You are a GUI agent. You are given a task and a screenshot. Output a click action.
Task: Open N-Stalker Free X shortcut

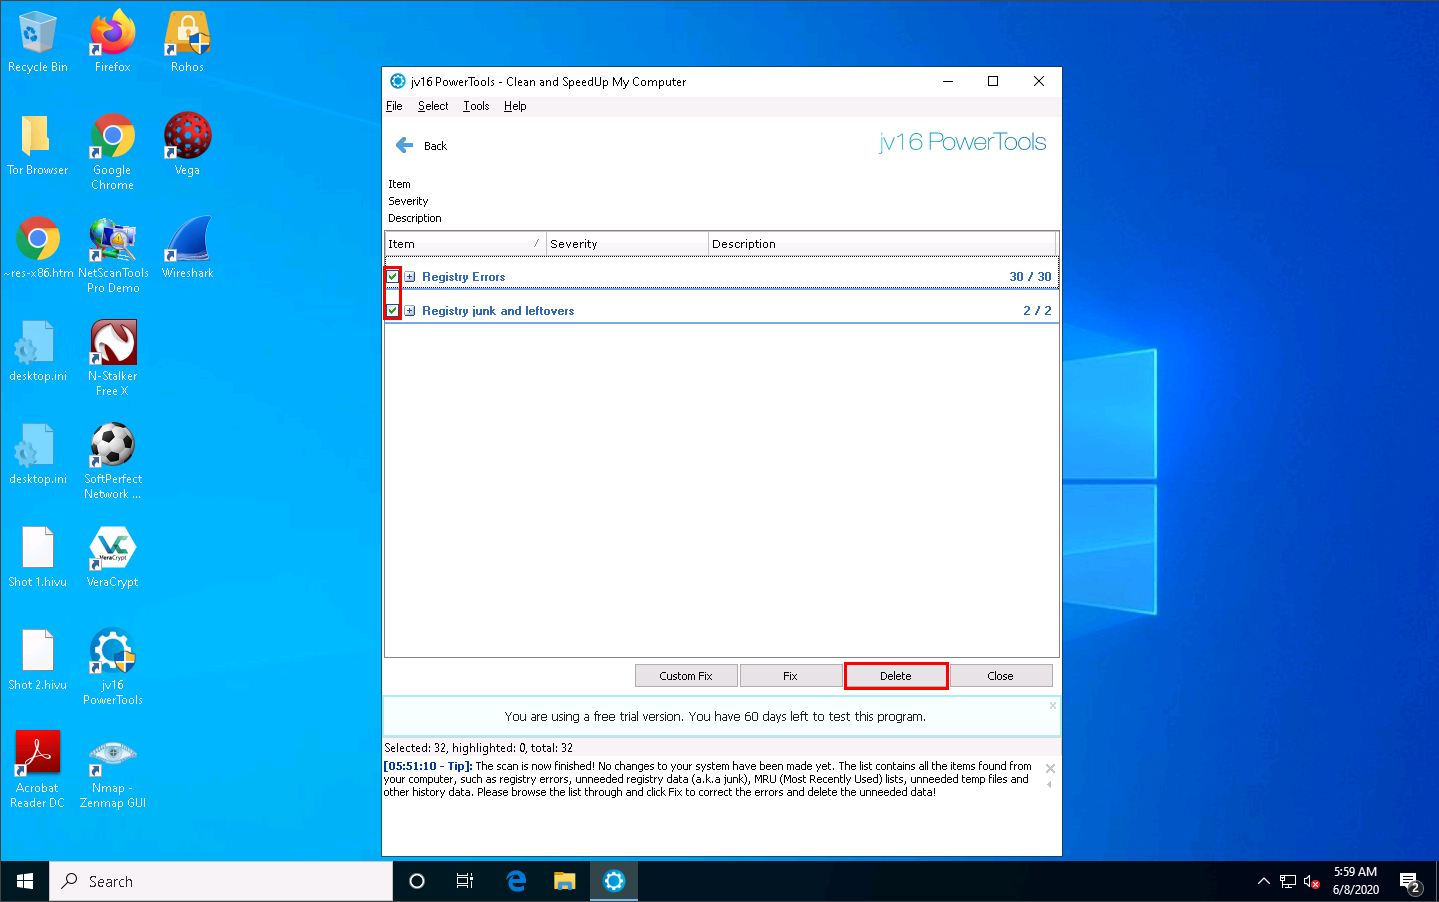[113, 358]
